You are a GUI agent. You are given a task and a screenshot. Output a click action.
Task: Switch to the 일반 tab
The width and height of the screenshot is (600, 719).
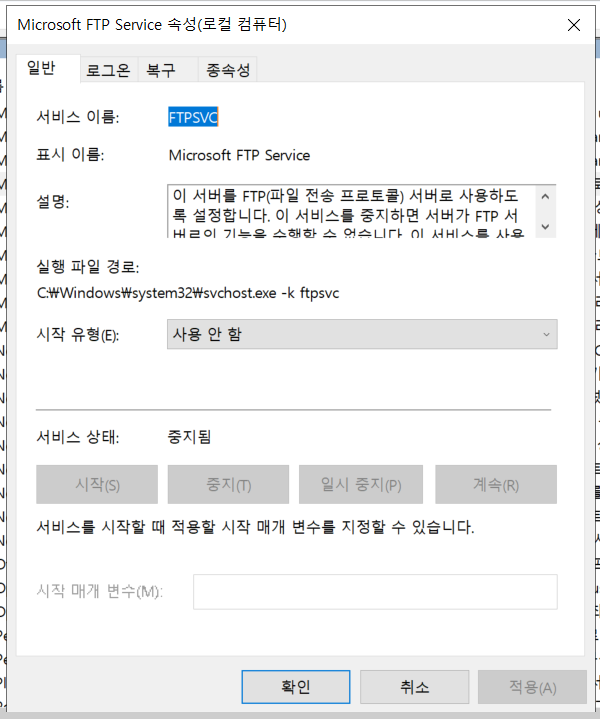click(x=48, y=68)
